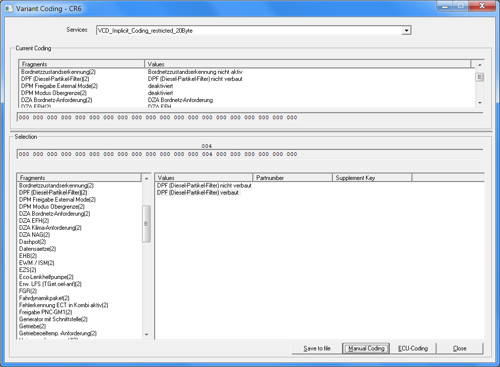The height and width of the screenshot is (367, 500).
Task: Select Fahrdynamikpaket(2) fragment
Action: (44, 298)
